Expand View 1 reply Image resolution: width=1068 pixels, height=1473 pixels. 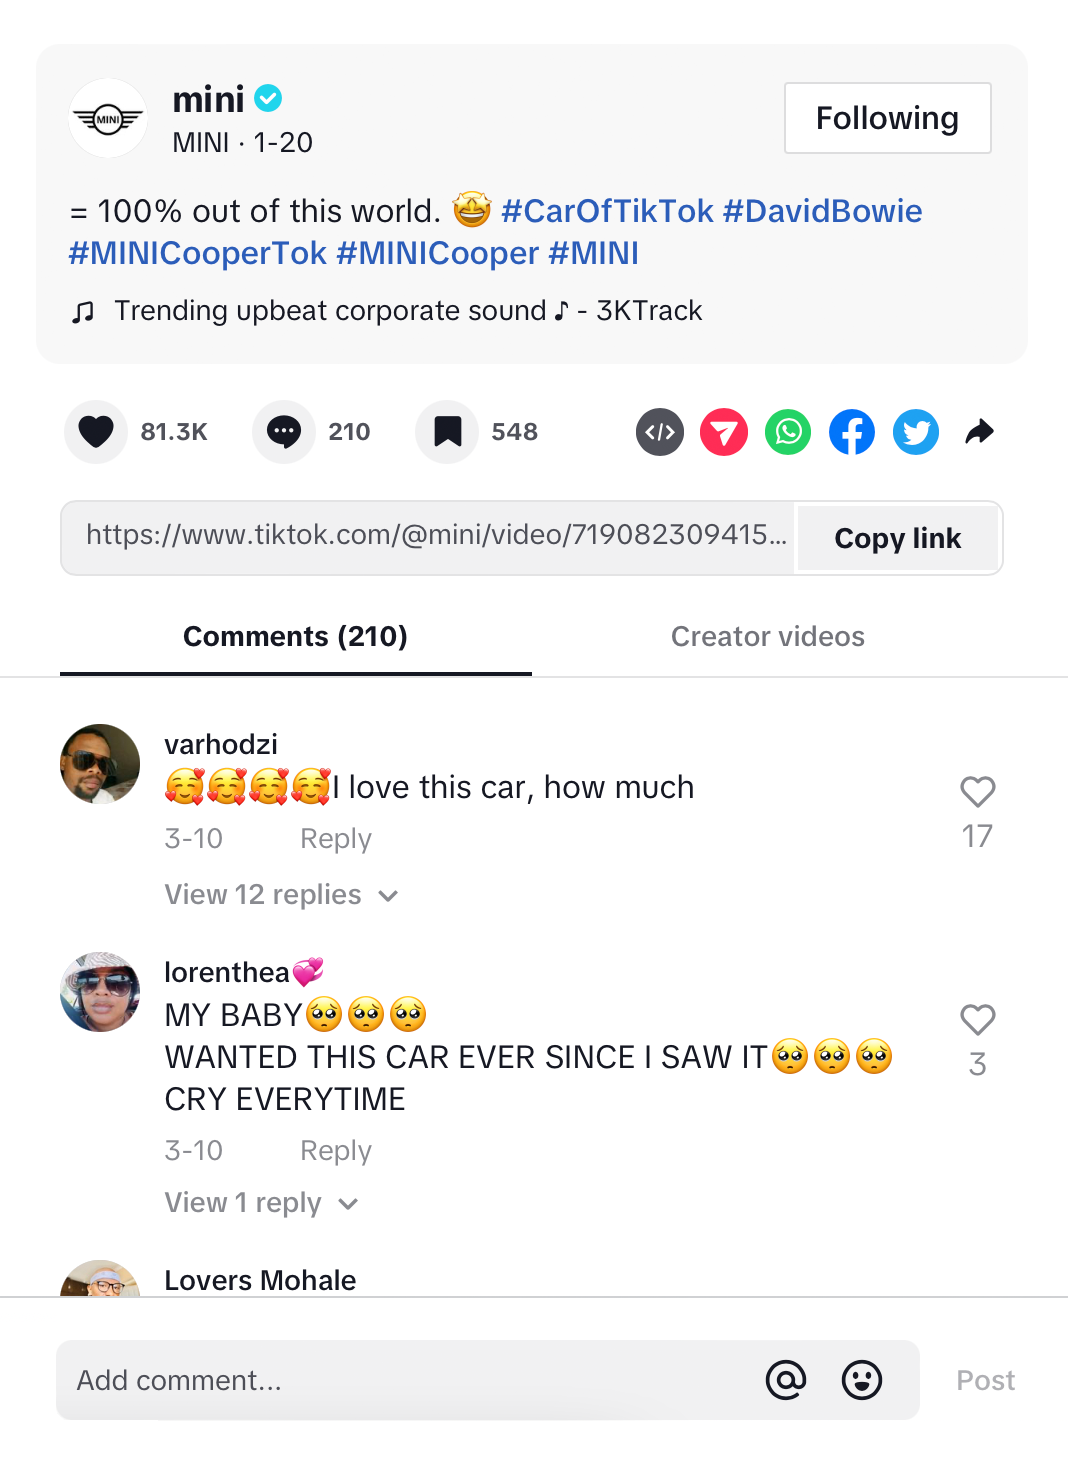pos(261,1203)
